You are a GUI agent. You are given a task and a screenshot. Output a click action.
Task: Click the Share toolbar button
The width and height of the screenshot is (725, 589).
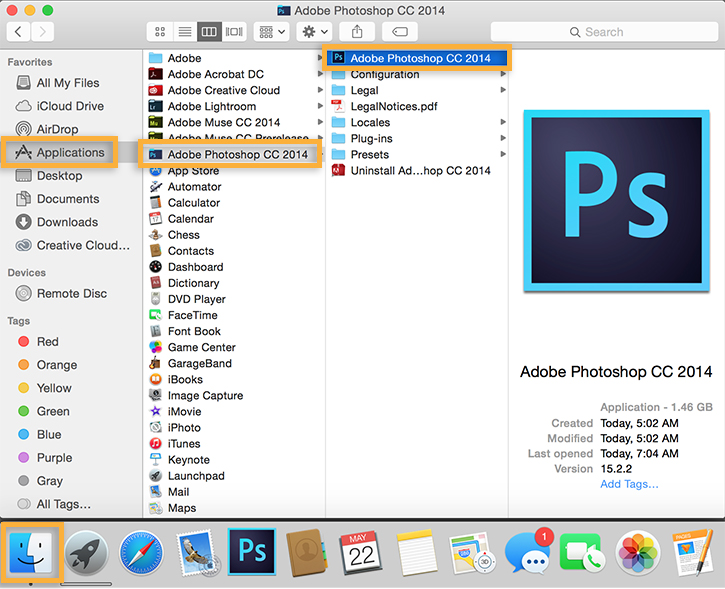(x=356, y=32)
